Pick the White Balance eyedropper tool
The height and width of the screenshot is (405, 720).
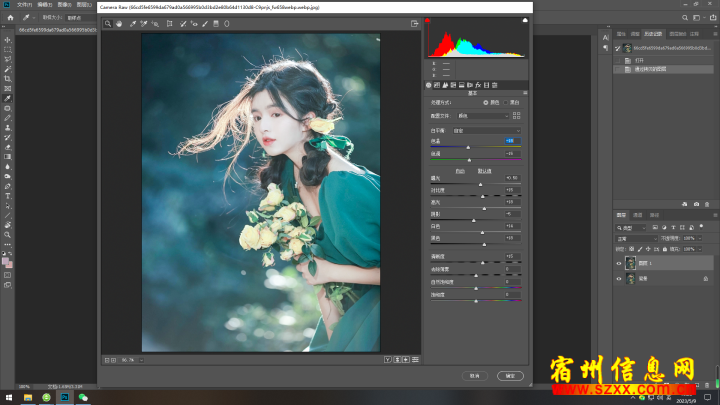tap(133, 24)
